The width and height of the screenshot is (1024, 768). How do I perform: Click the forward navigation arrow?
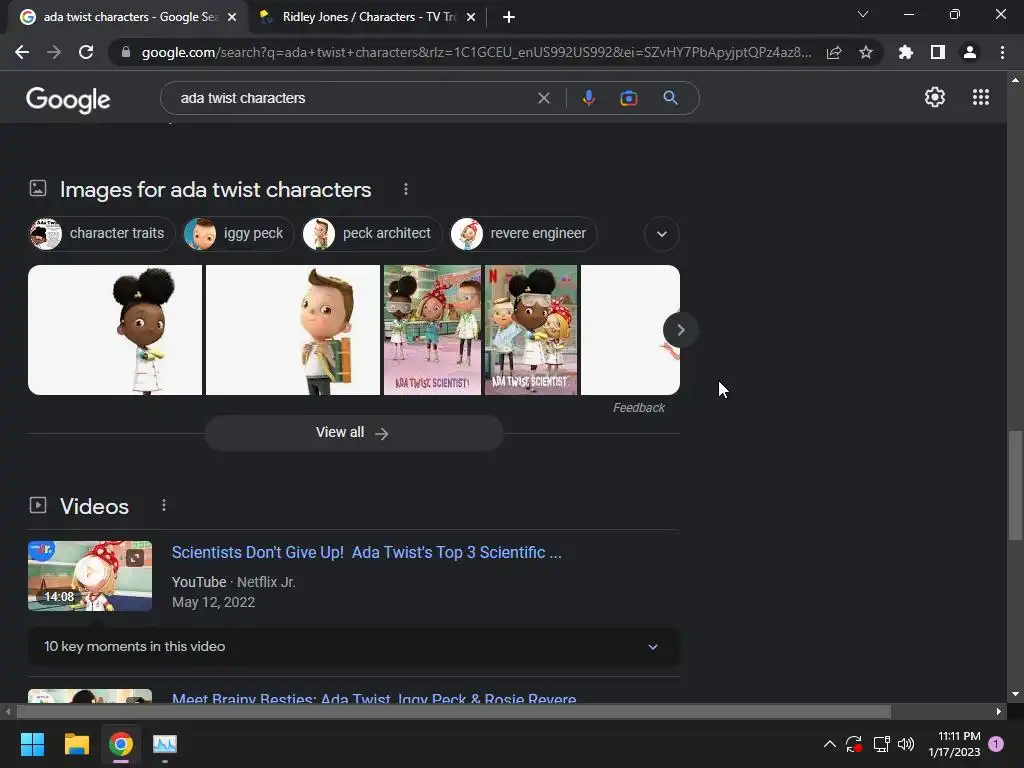coord(54,52)
